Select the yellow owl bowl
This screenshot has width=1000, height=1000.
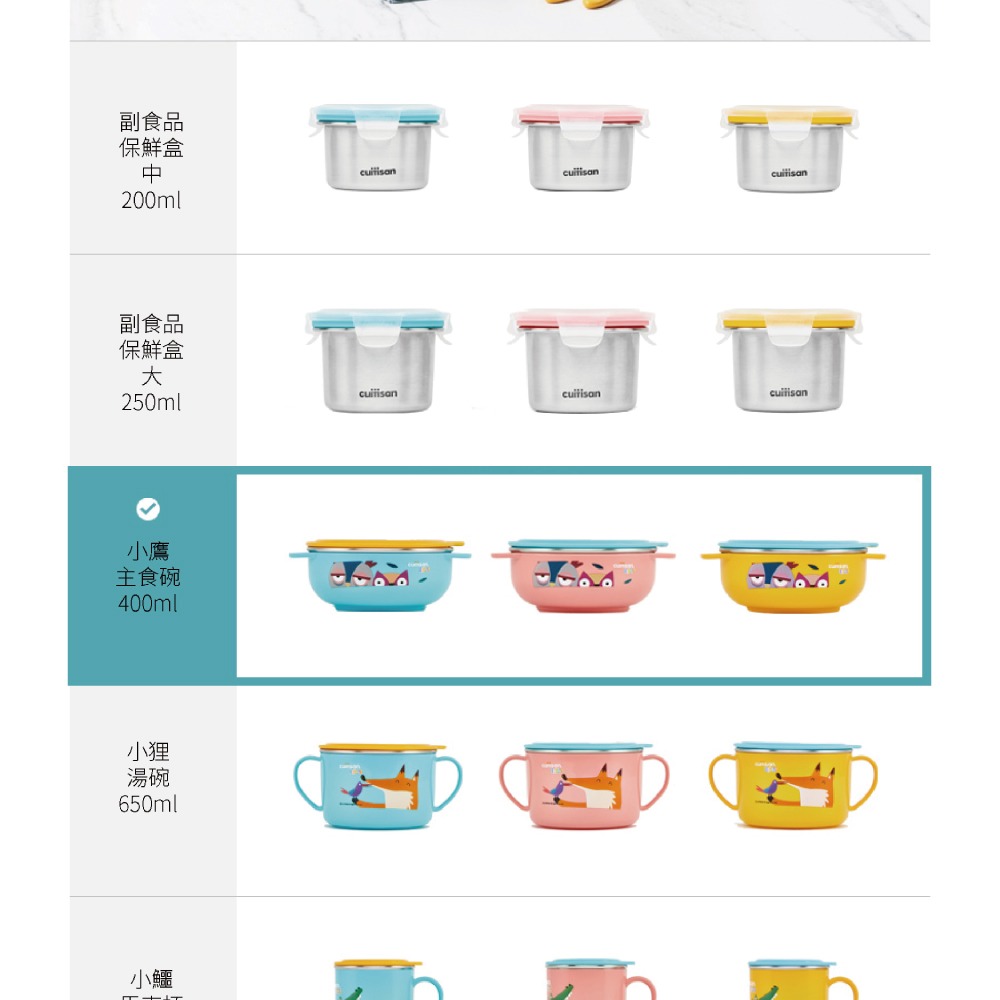click(x=793, y=577)
